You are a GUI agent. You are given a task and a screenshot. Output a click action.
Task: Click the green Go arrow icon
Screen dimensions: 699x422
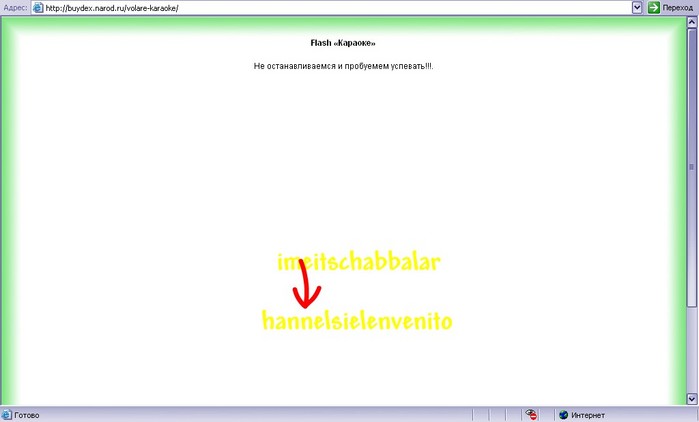pos(654,8)
